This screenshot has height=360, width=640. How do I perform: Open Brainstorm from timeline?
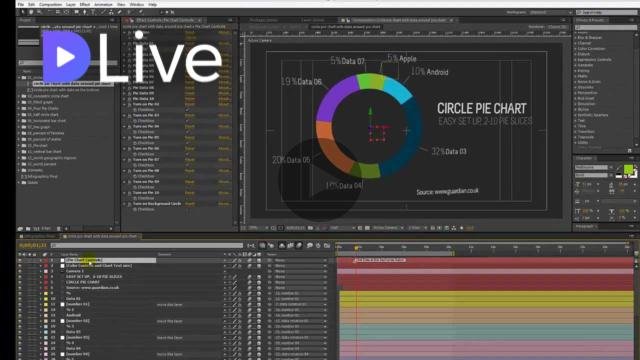pyautogui.click(x=310, y=245)
